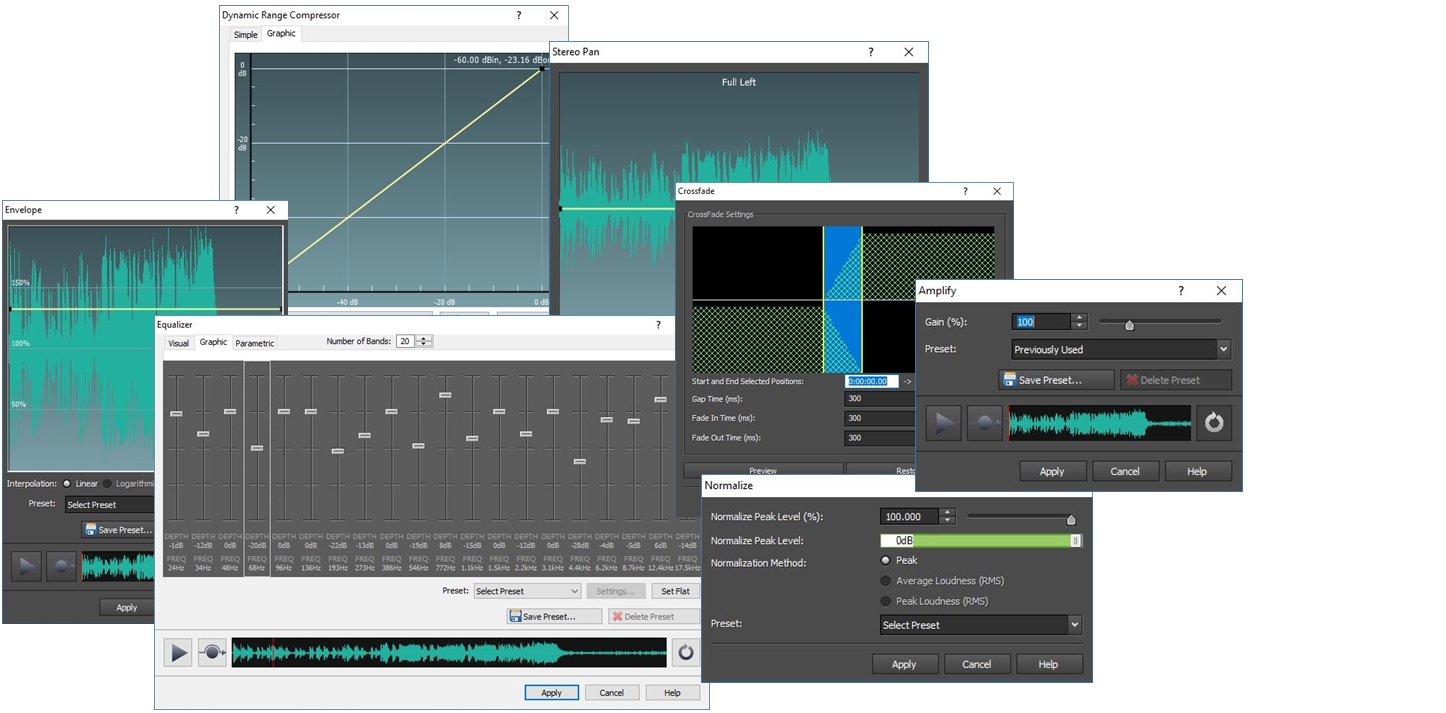This screenshot has height=713, width=1446.
Task: Click Save Preset icon in Amplify
Action: pos(1010,380)
